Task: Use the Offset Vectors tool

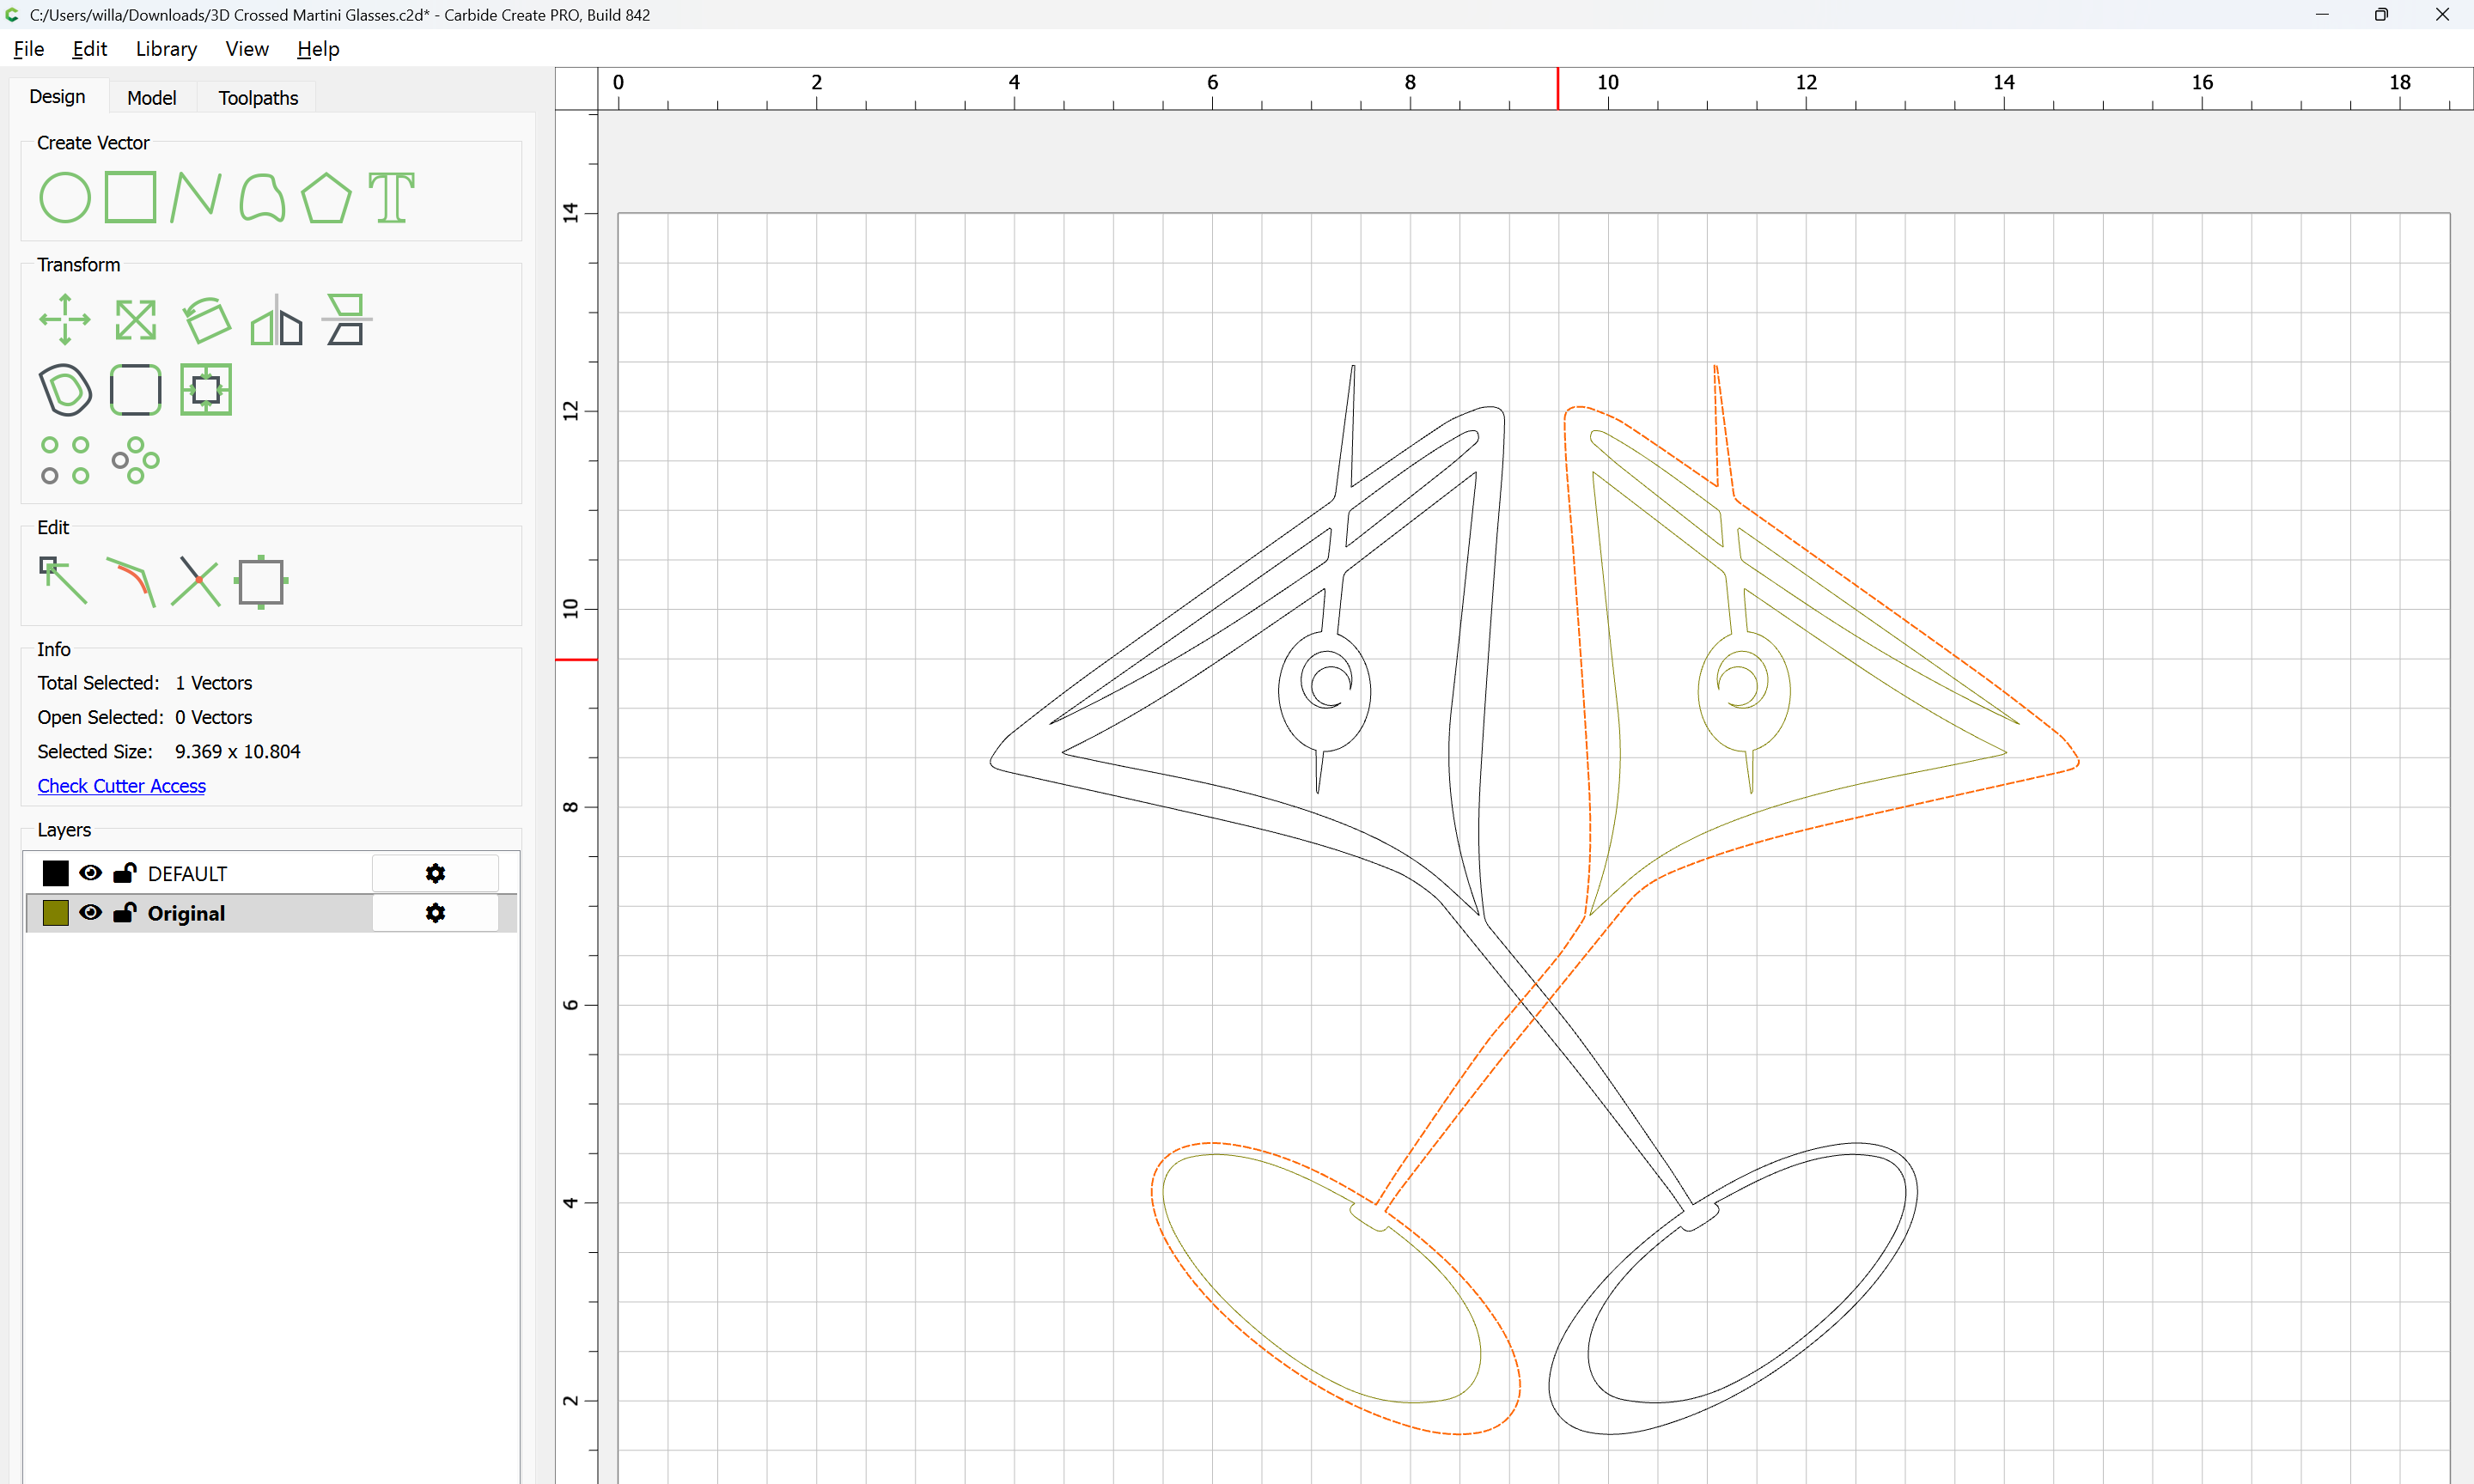Action: coord(65,390)
